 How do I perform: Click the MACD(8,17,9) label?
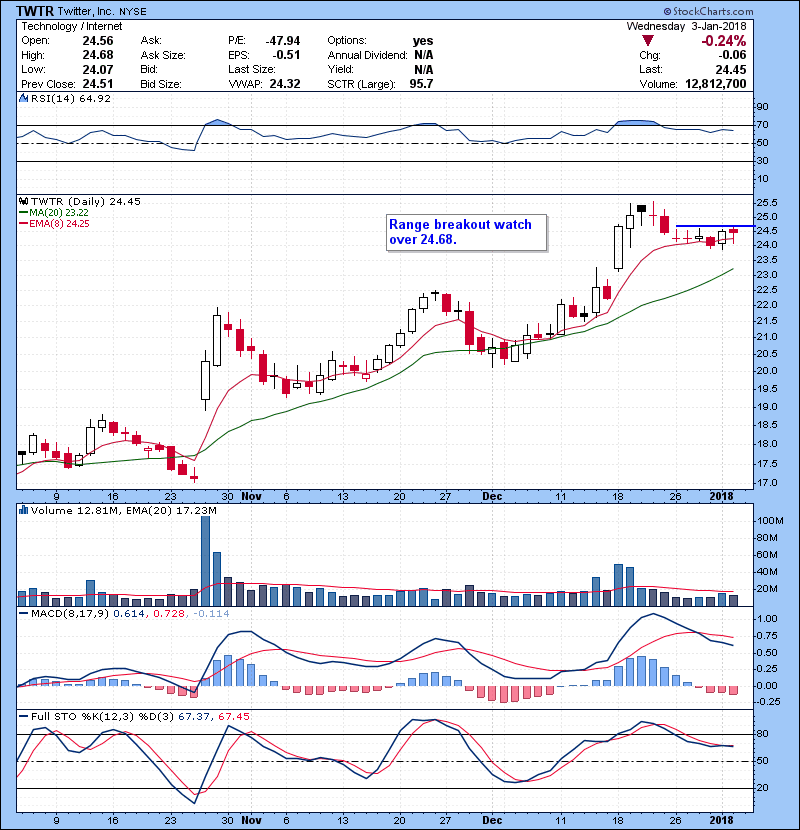point(70,614)
